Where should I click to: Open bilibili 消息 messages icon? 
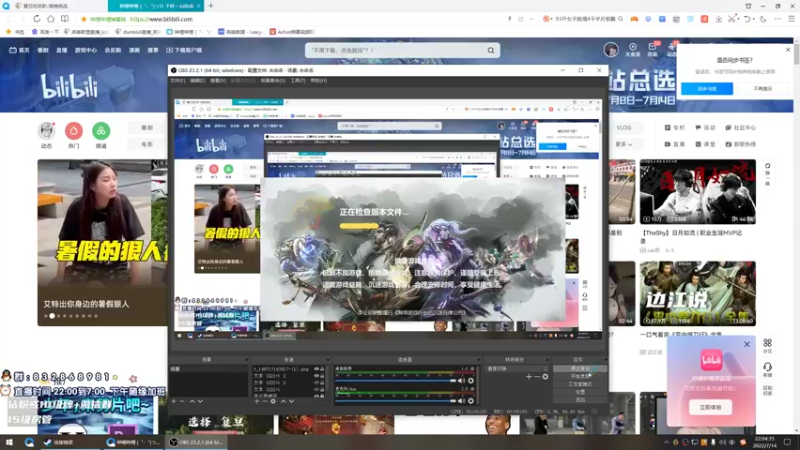click(653, 49)
